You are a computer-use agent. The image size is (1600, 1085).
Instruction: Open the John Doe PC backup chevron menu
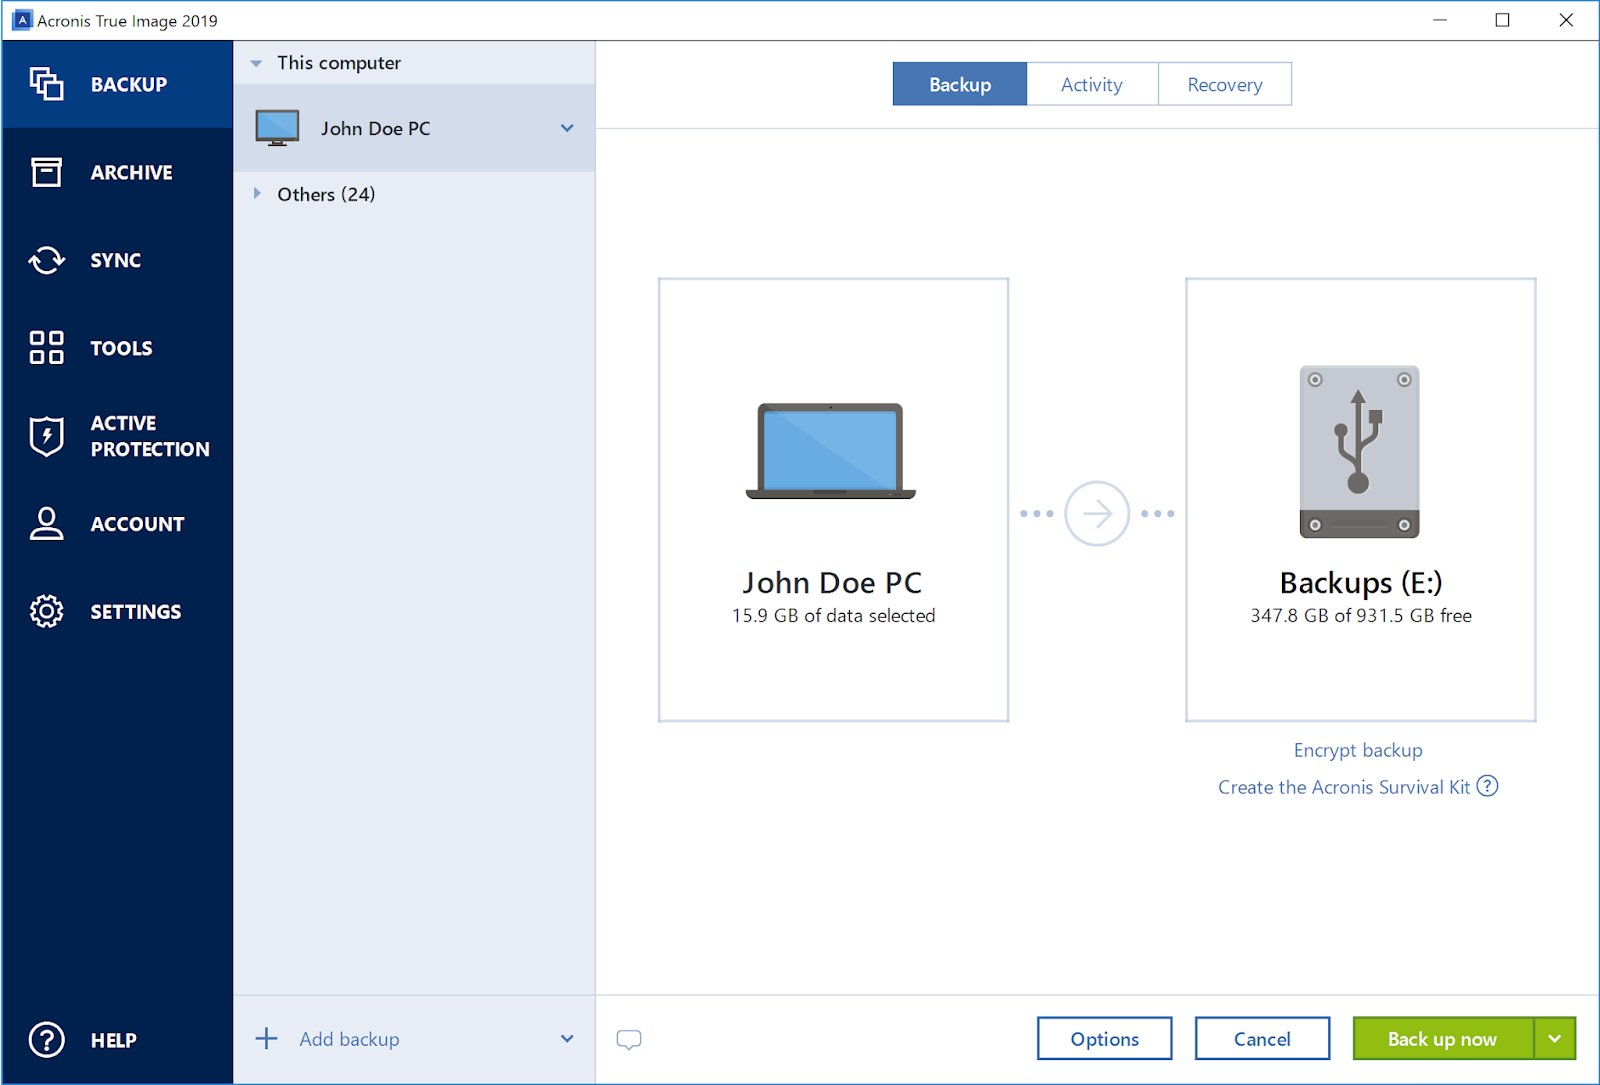pyautogui.click(x=567, y=128)
